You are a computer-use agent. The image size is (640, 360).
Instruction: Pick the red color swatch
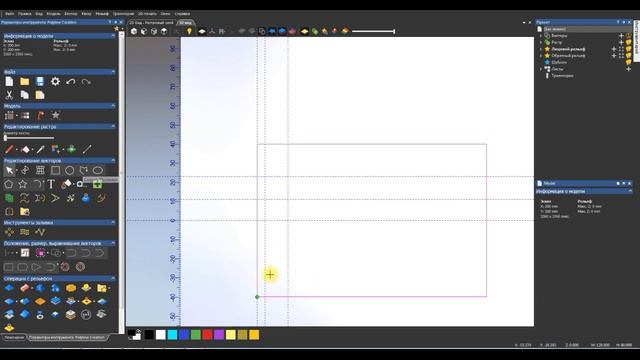pyautogui.click(x=207, y=335)
